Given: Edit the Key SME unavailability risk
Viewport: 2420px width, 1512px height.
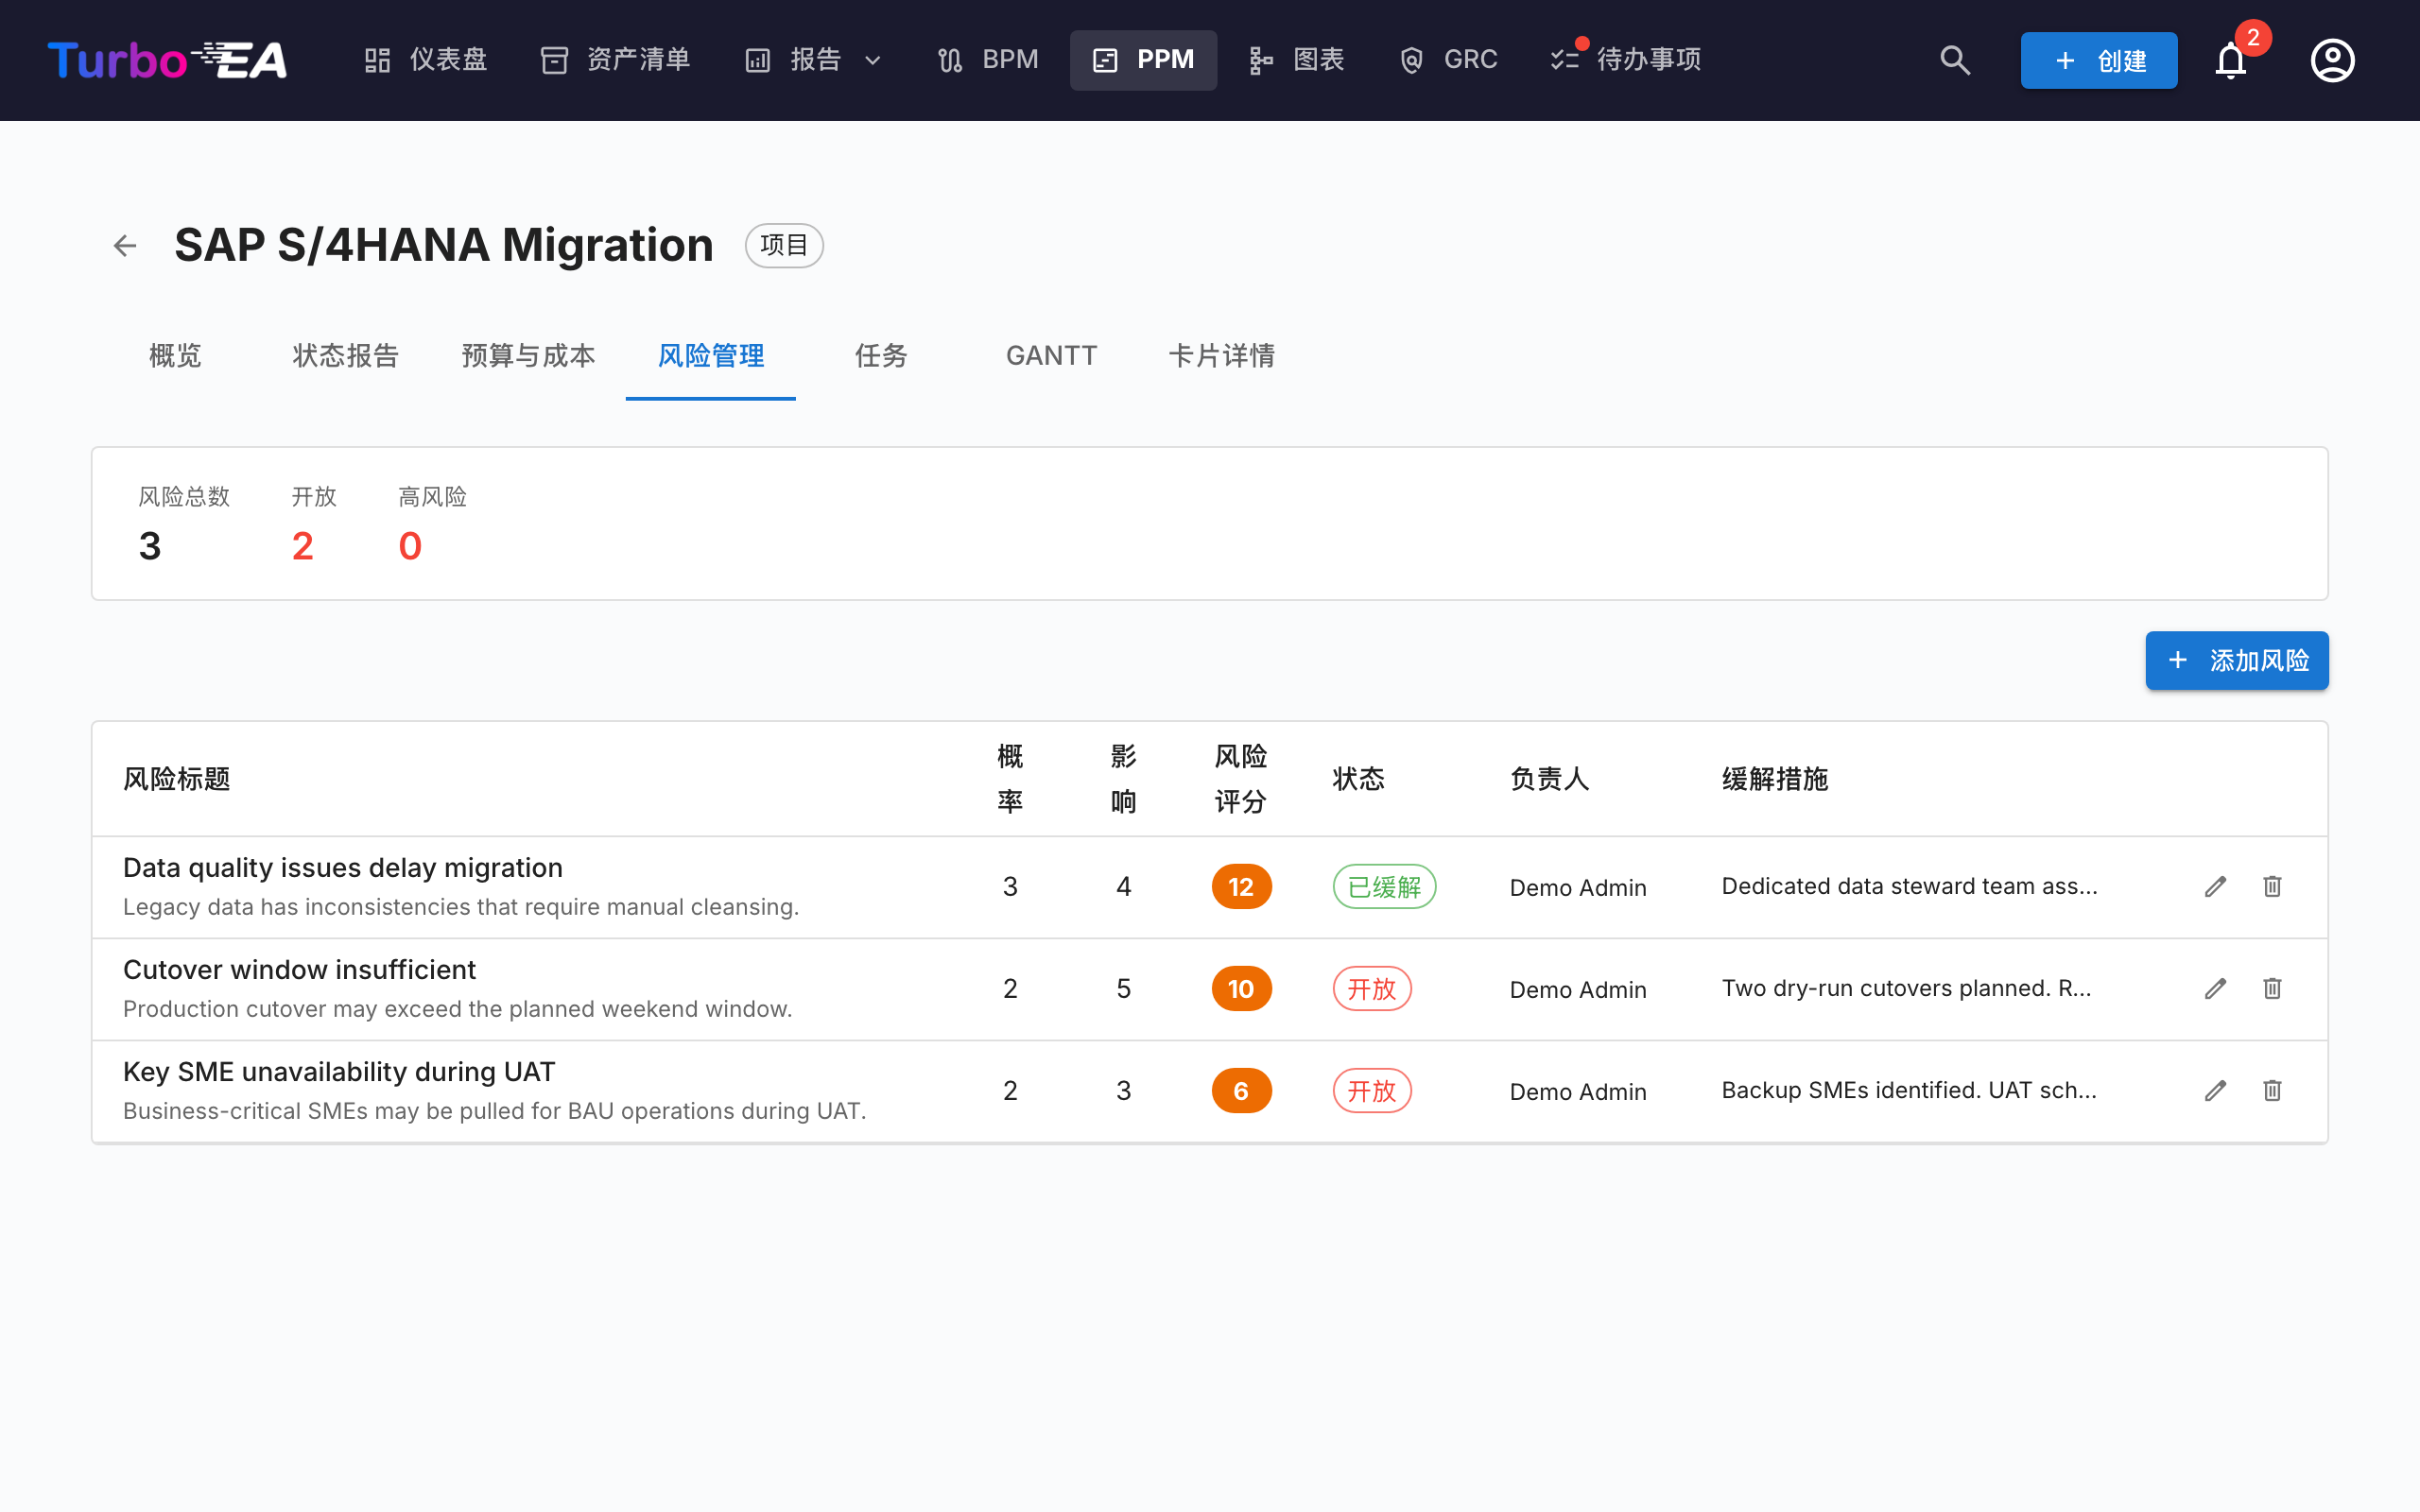Looking at the screenshot, I should click(x=2215, y=1091).
